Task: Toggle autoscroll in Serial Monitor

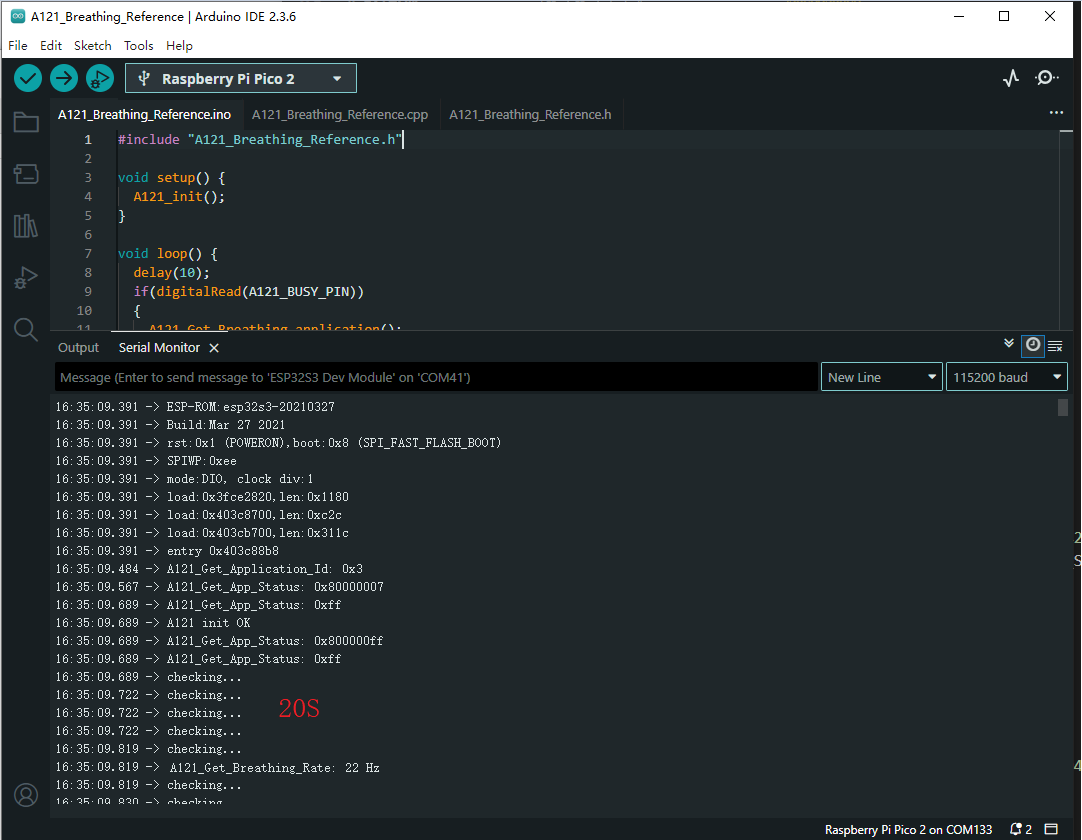Action: (x=1009, y=344)
